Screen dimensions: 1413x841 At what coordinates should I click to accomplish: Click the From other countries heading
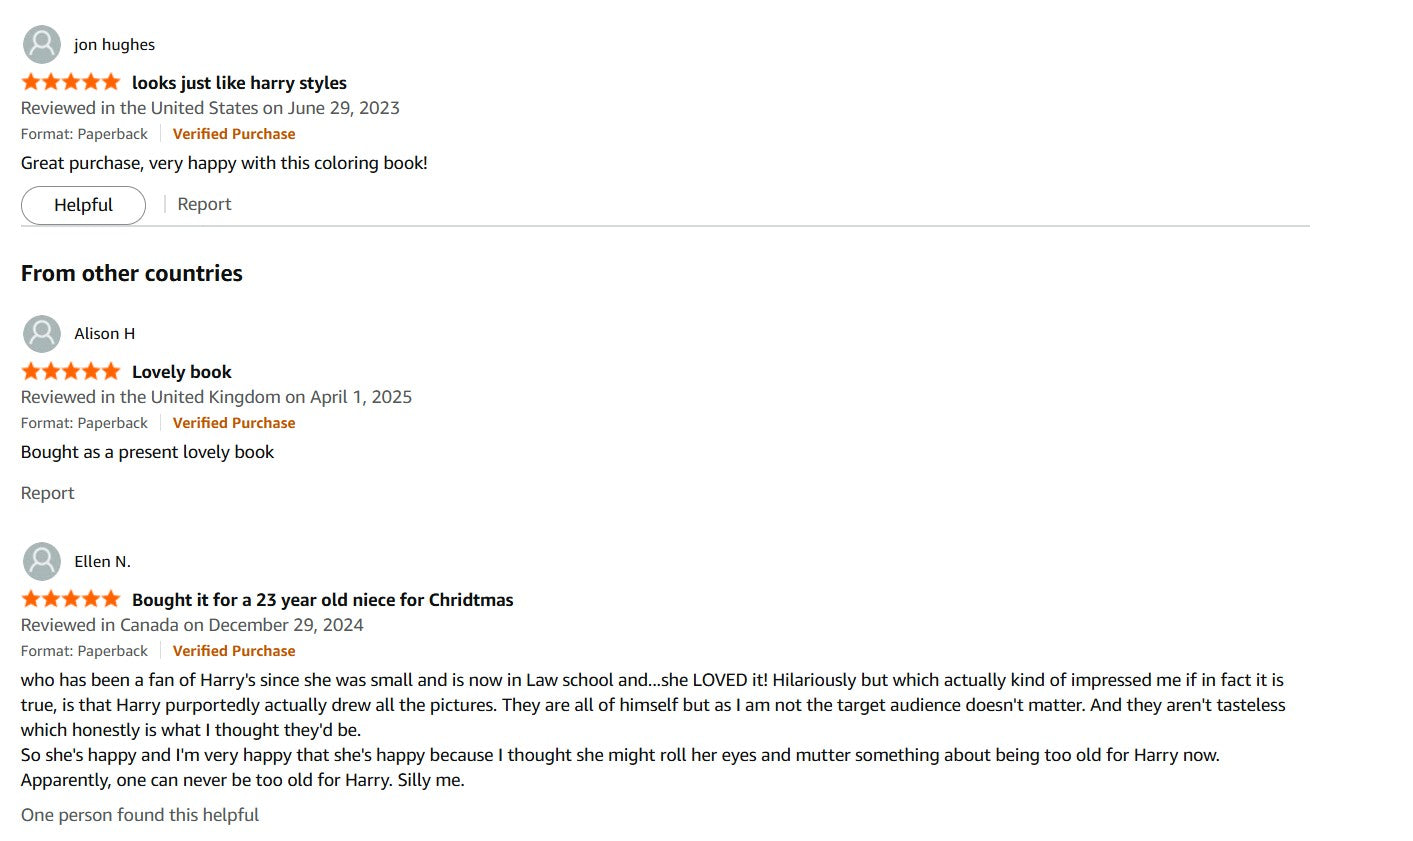click(132, 274)
